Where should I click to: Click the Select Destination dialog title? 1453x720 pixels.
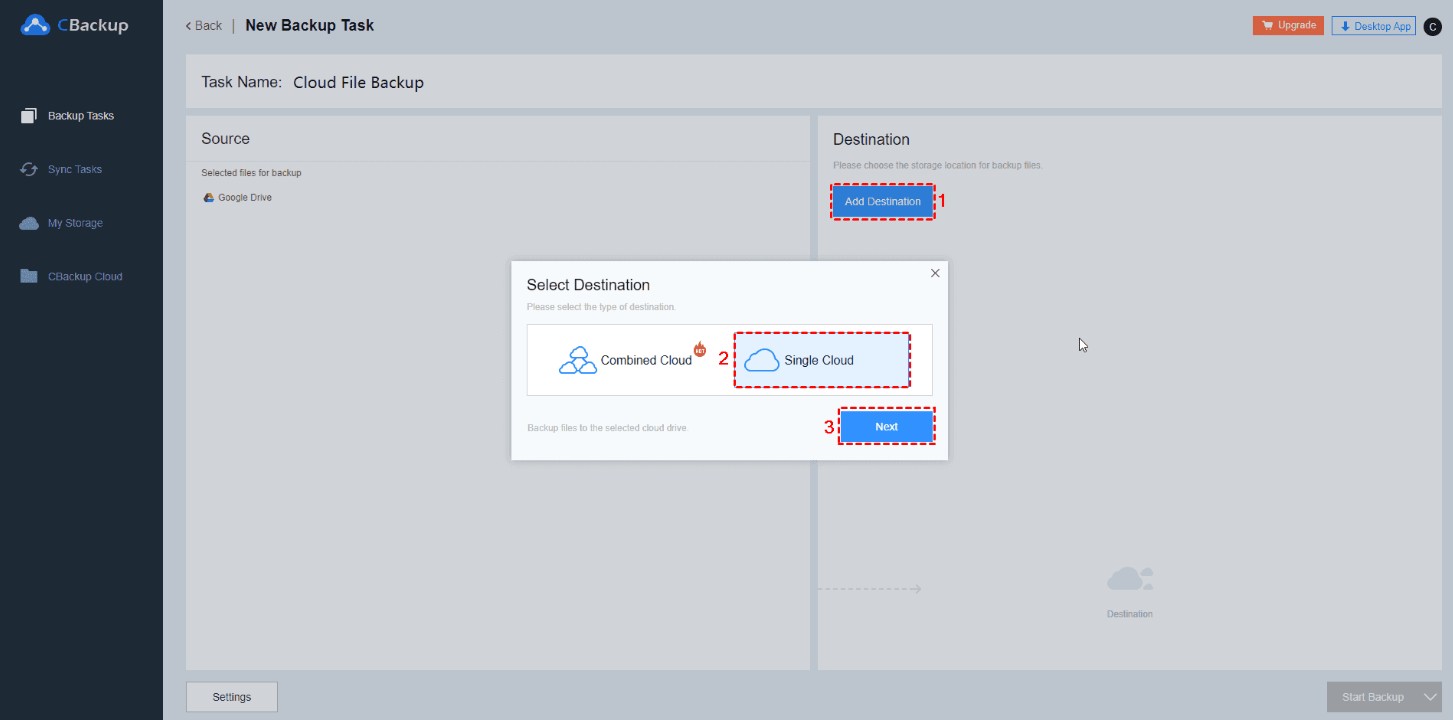[588, 285]
